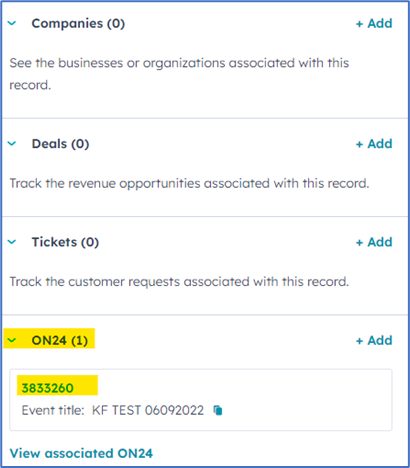This screenshot has height=468, width=410.
Task: Click + Add in the Companies section
Action: pos(374,23)
